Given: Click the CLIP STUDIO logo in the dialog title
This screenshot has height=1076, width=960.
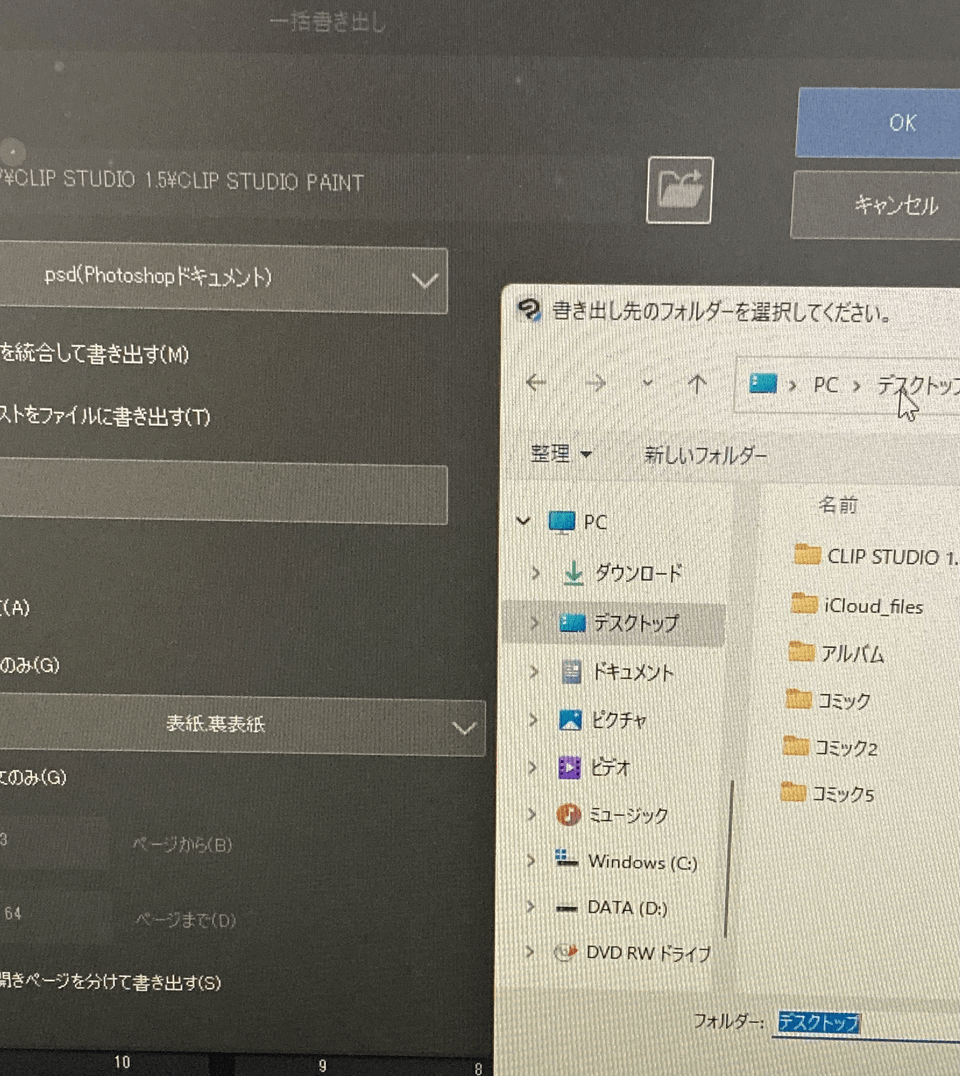Looking at the screenshot, I should [x=530, y=311].
